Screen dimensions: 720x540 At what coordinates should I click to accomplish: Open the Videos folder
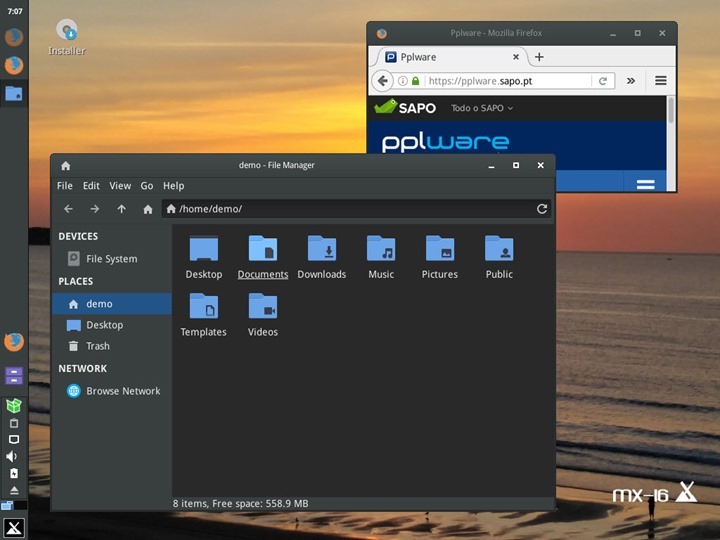[262, 307]
